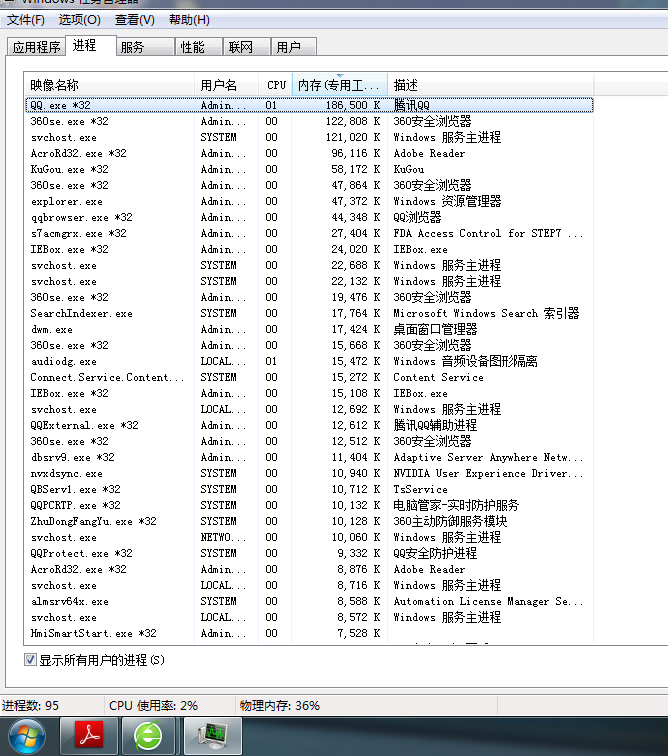Image resolution: width=668 pixels, height=756 pixels.
Task: Select 360se.exe using 12,512 K
Action: (x=309, y=441)
